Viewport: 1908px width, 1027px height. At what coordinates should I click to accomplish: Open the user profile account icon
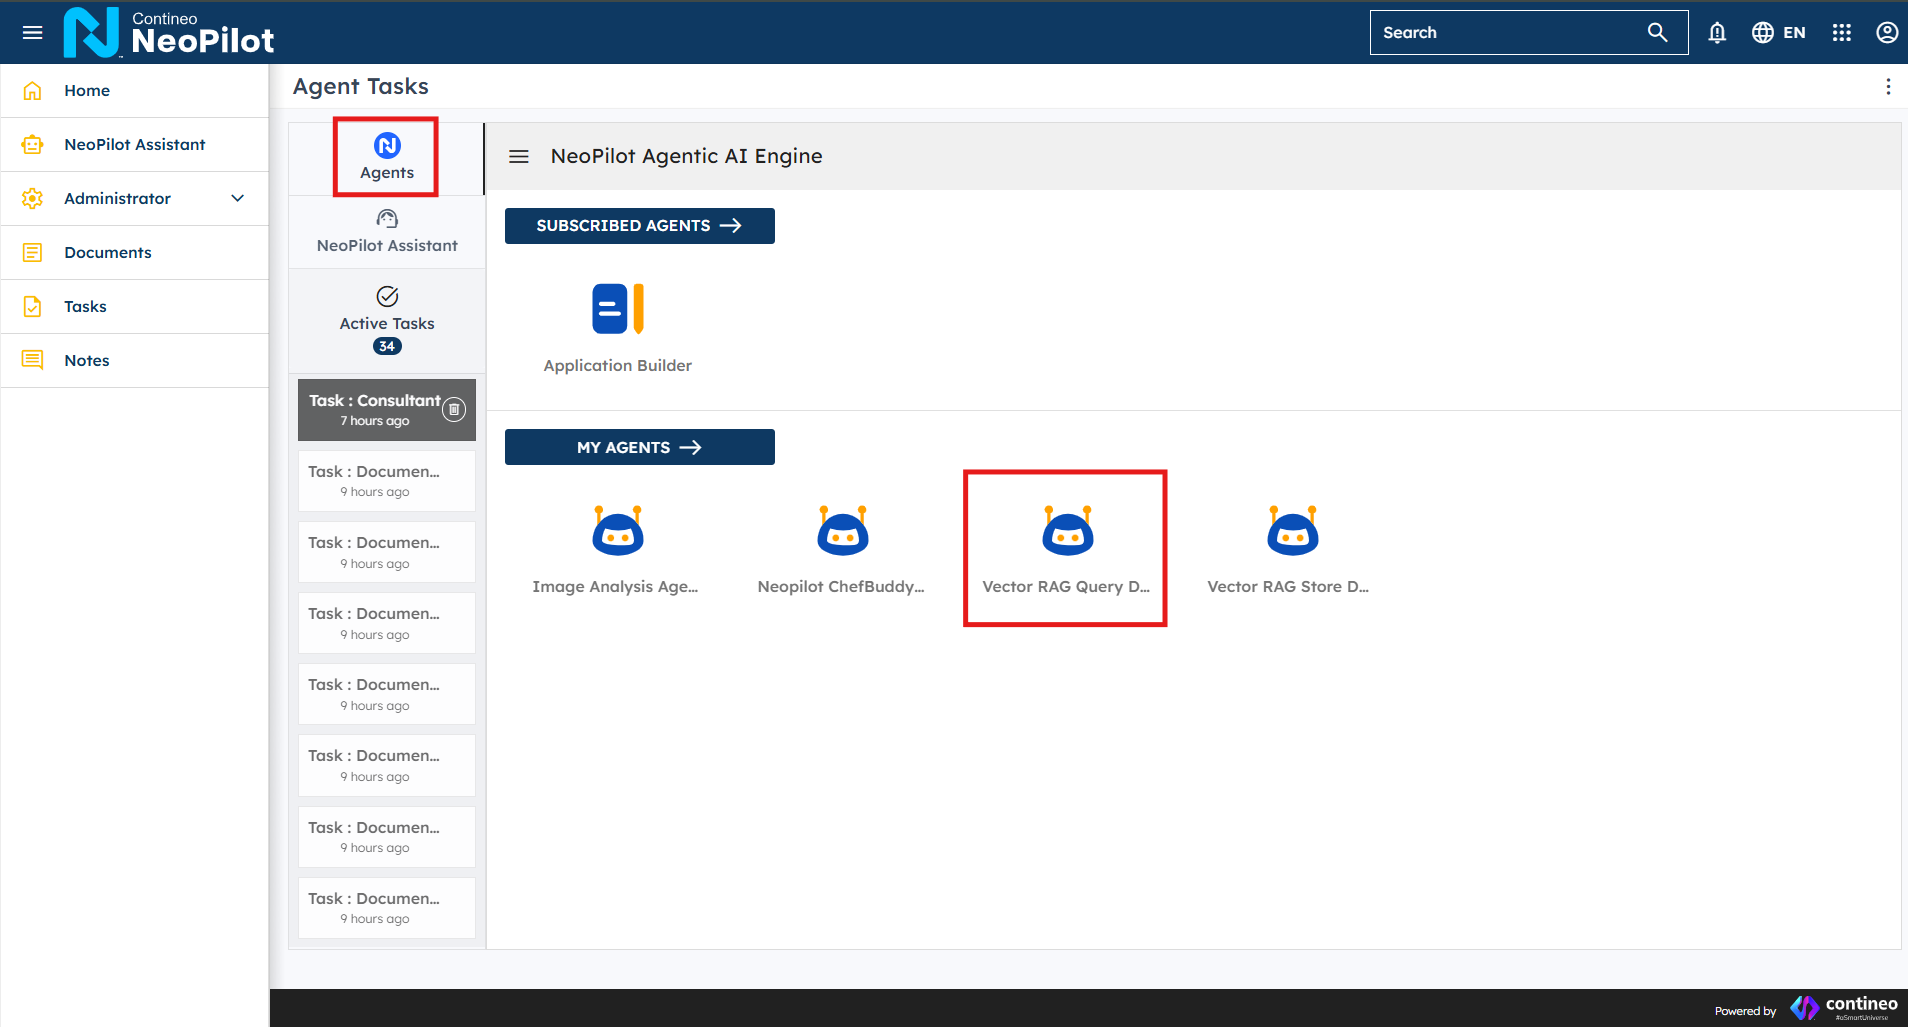(x=1886, y=33)
